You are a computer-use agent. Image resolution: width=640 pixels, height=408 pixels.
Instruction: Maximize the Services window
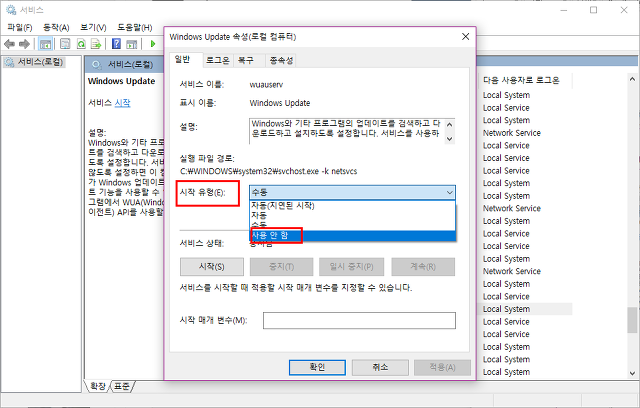(x=594, y=10)
